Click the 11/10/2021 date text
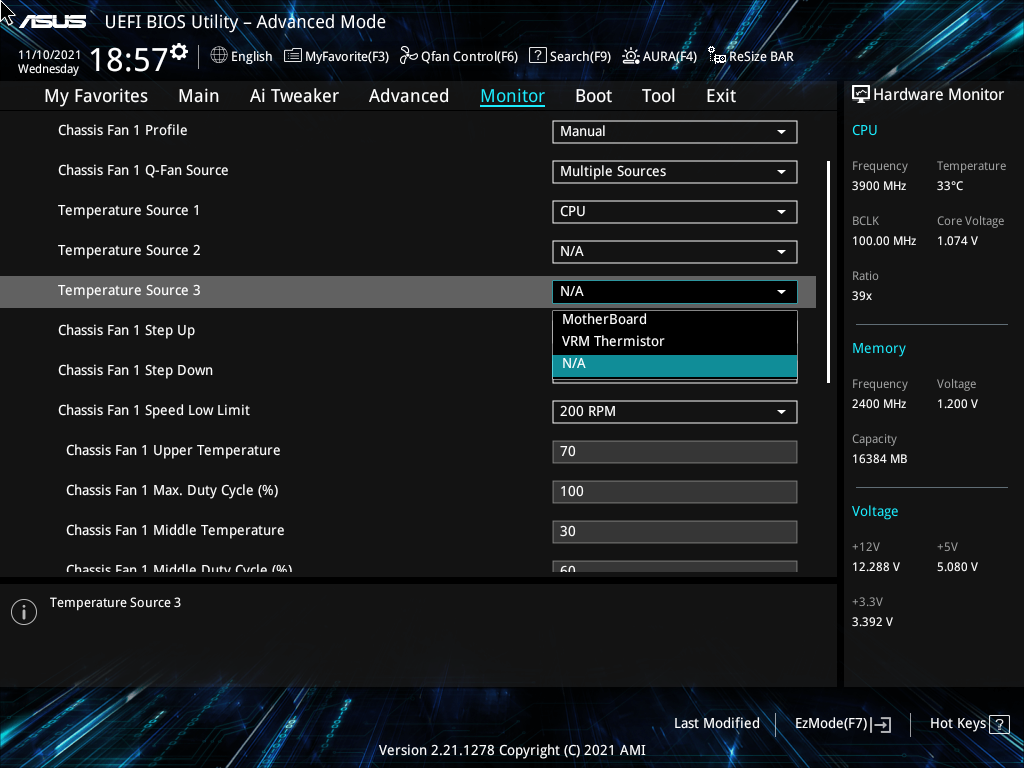Viewport: 1024px width, 768px height. pyautogui.click(x=49, y=55)
